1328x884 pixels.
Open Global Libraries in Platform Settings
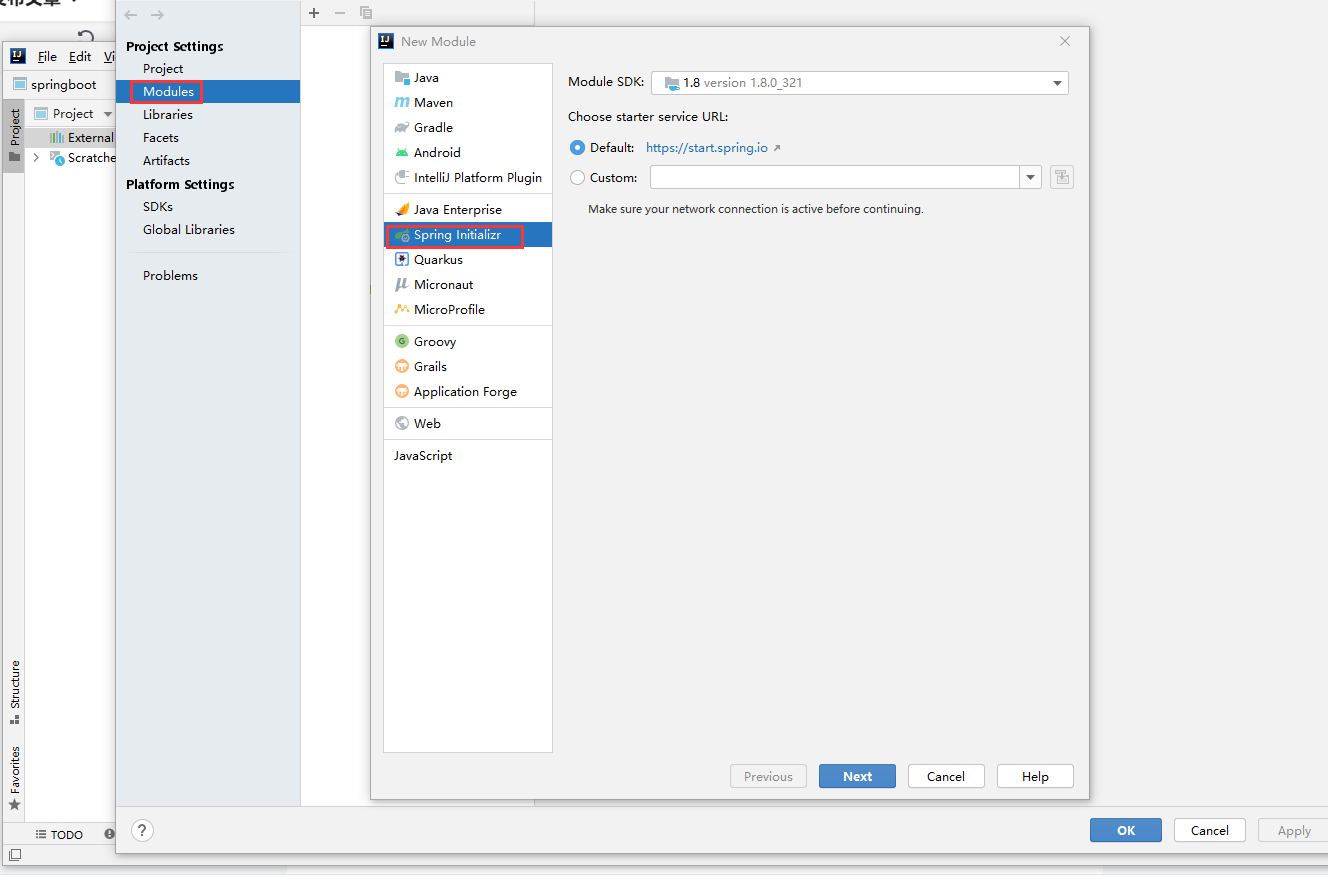pos(189,230)
